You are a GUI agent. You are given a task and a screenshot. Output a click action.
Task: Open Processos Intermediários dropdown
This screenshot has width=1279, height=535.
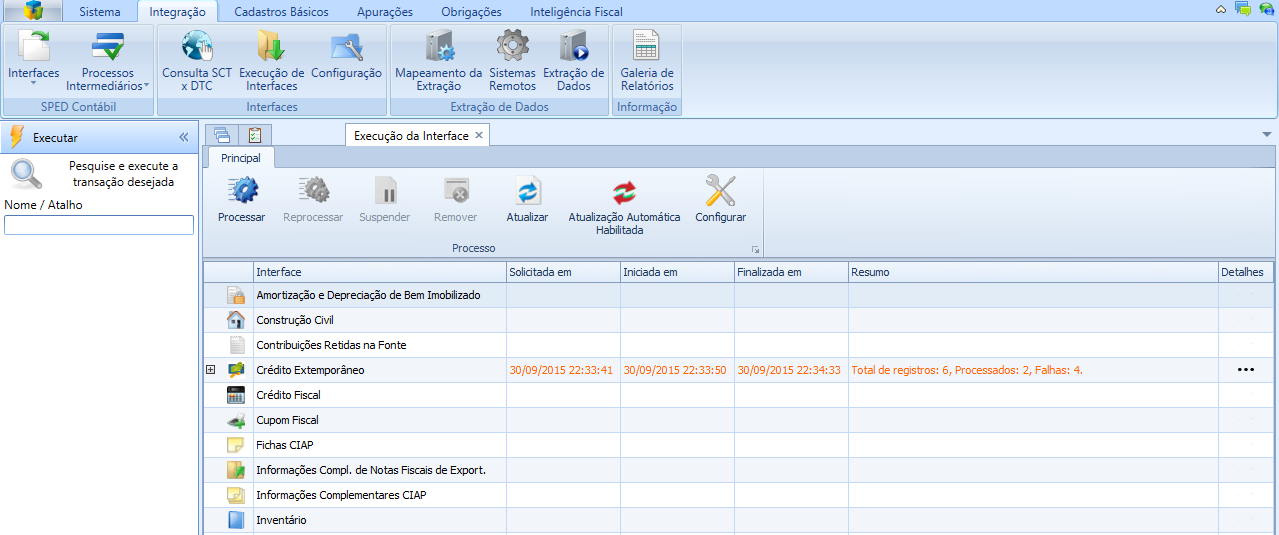tap(107, 62)
